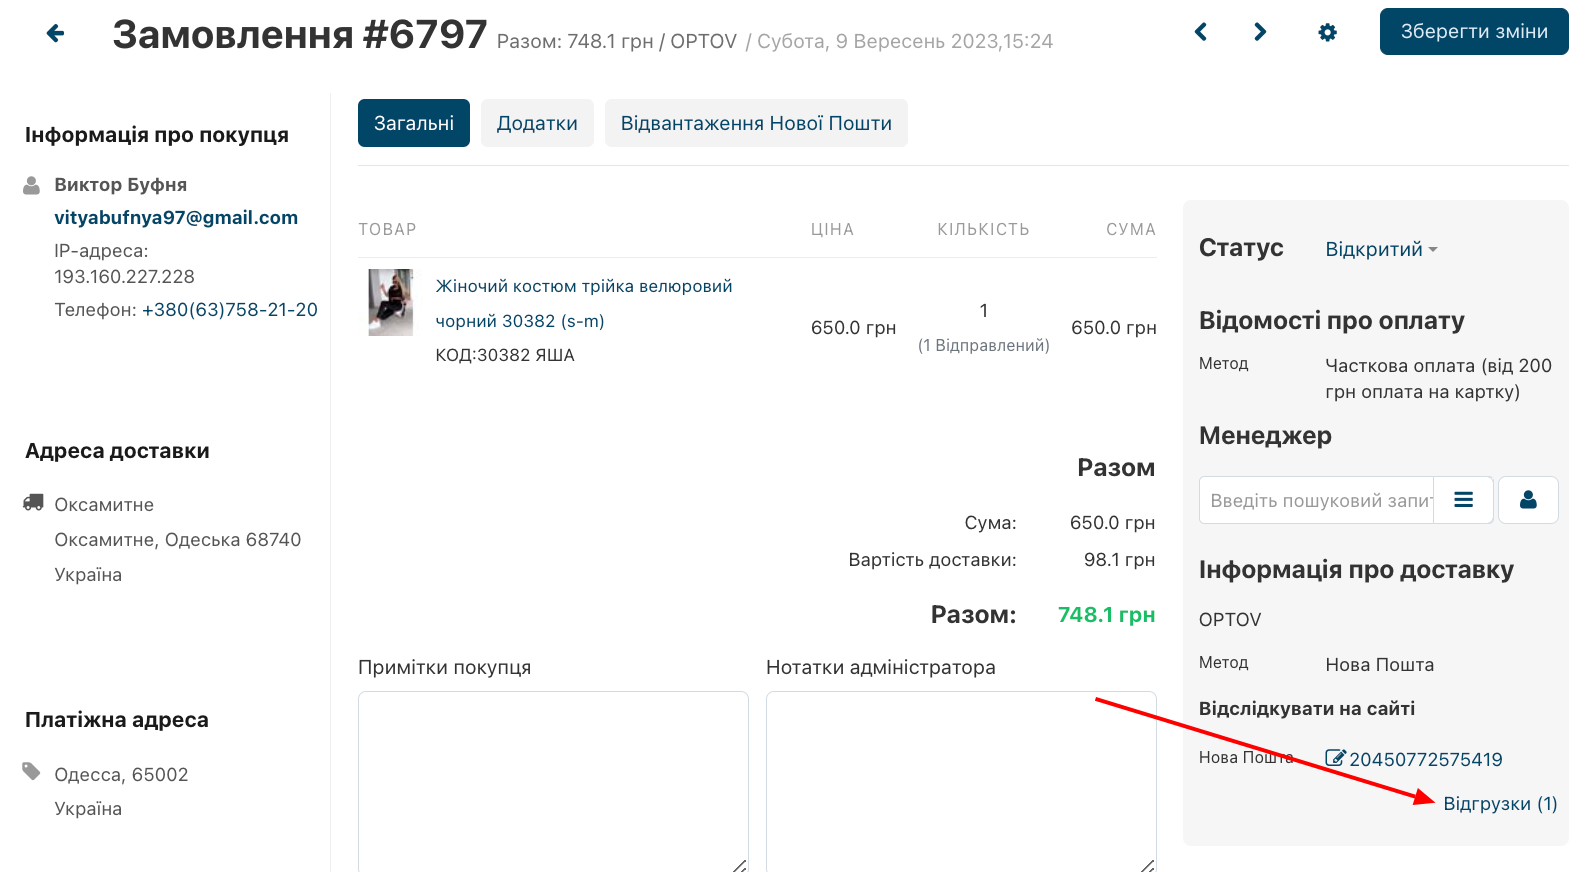This screenshot has width=1594, height=872.
Task: Switch to the Загальні tab
Action: tap(413, 123)
